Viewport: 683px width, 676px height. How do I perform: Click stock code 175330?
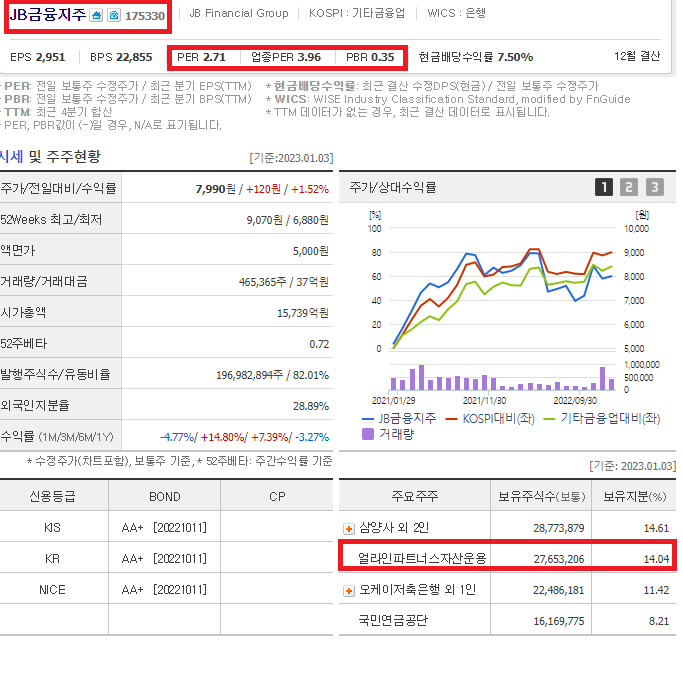(145, 16)
